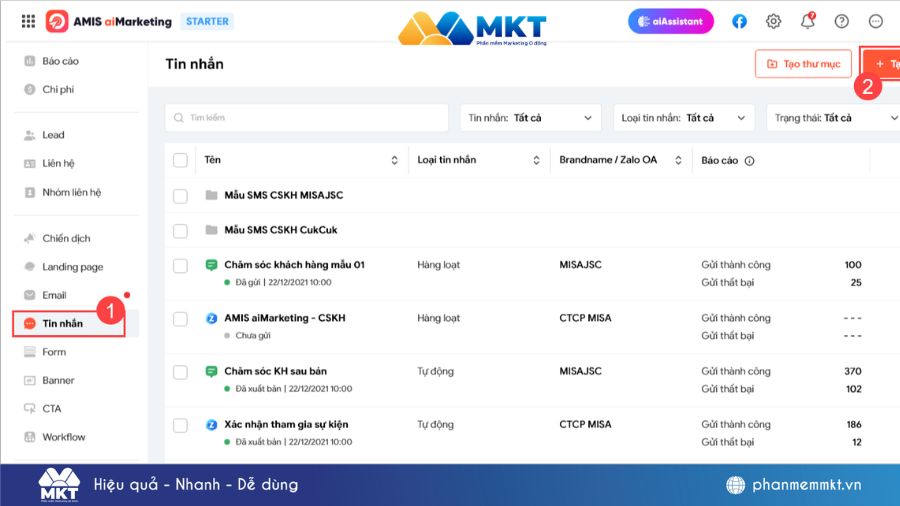Click the Banner sidebar icon
The image size is (900, 506).
[29, 380]
